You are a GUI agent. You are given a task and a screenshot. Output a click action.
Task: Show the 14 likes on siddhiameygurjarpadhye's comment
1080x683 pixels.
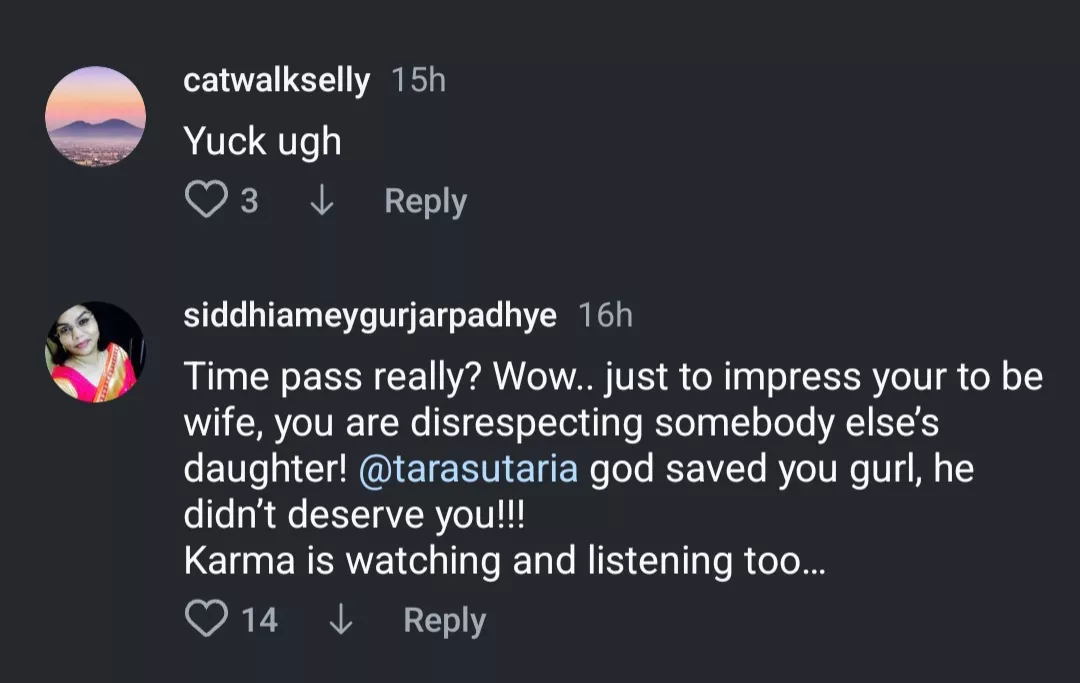click(259, 620)
